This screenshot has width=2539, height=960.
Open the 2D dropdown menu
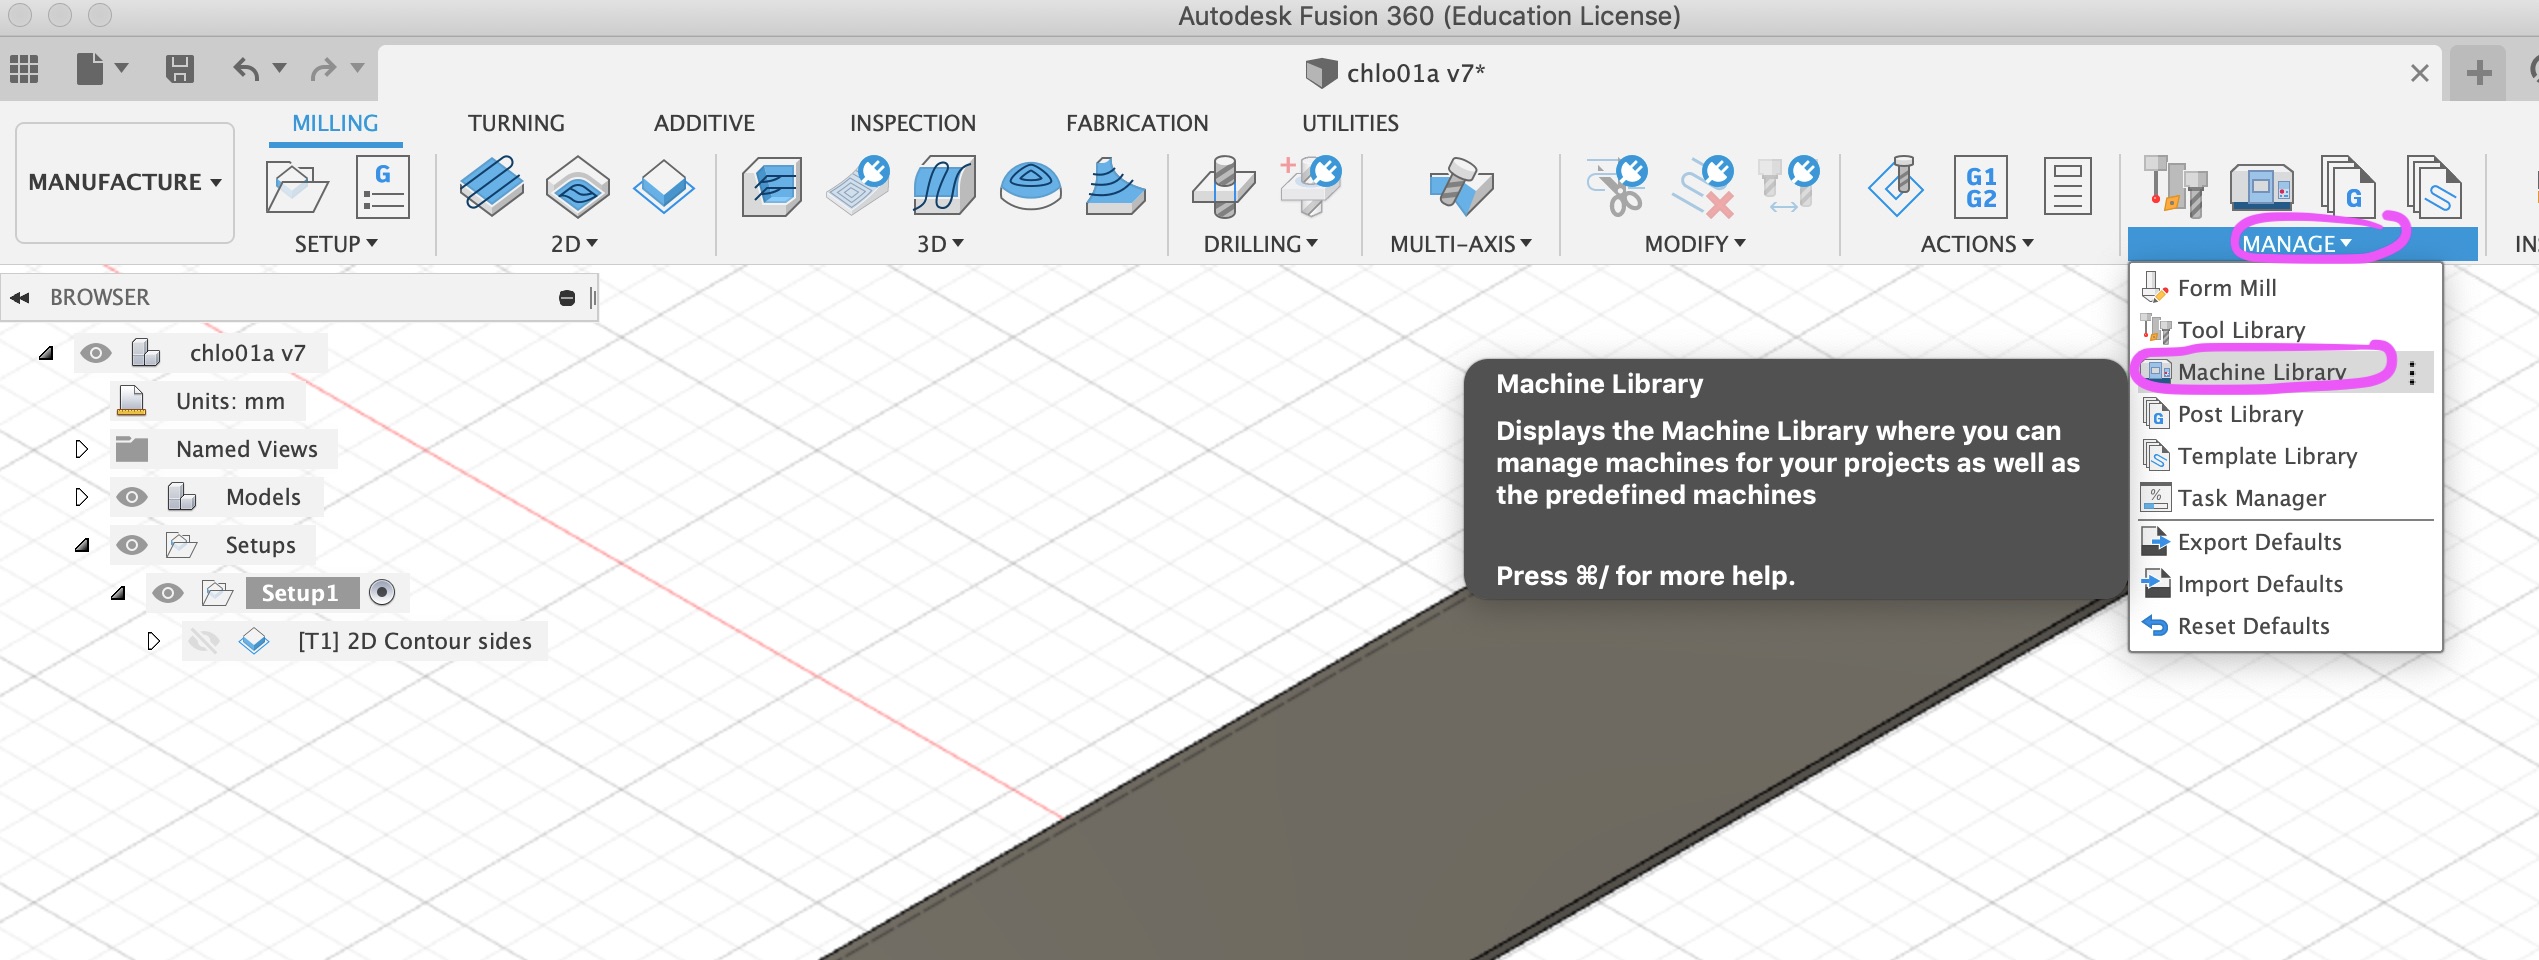tap(574, 244)
